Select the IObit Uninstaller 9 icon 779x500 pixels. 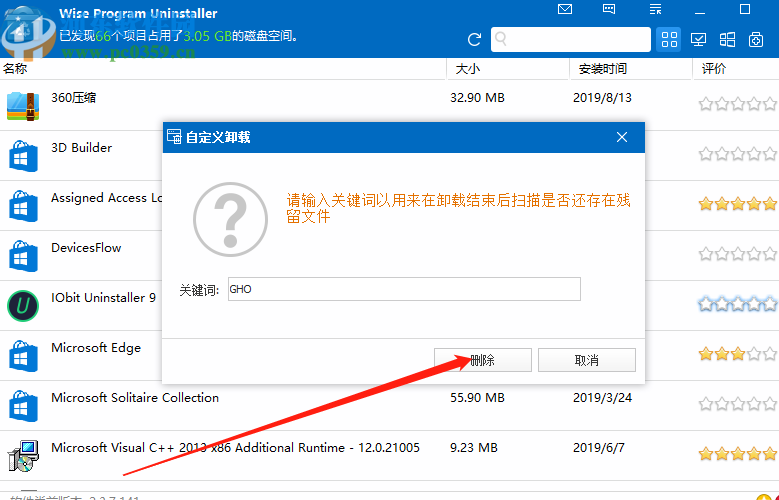click(23, 306)
